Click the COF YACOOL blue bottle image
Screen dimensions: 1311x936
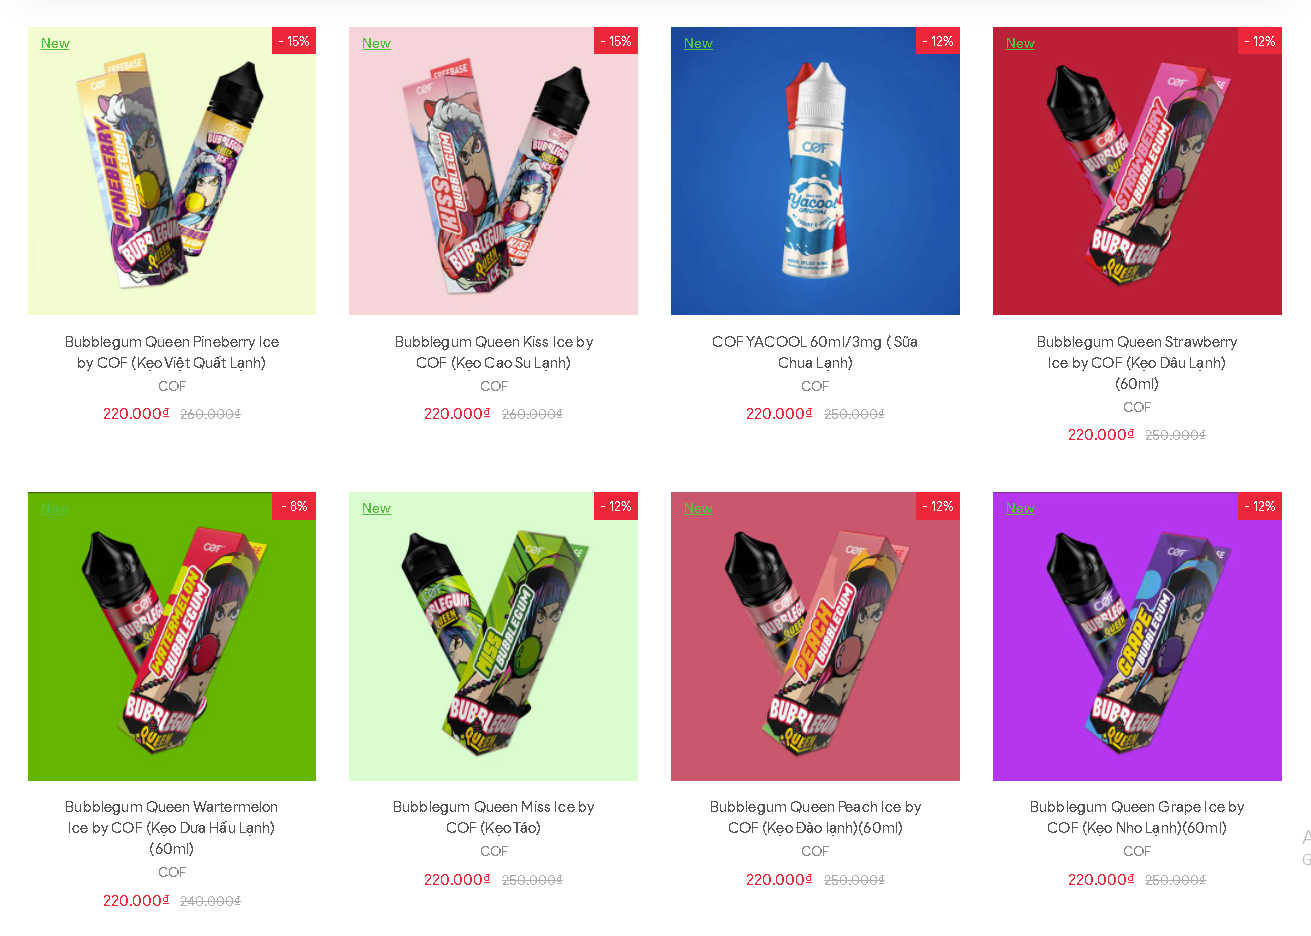[815, 171]
